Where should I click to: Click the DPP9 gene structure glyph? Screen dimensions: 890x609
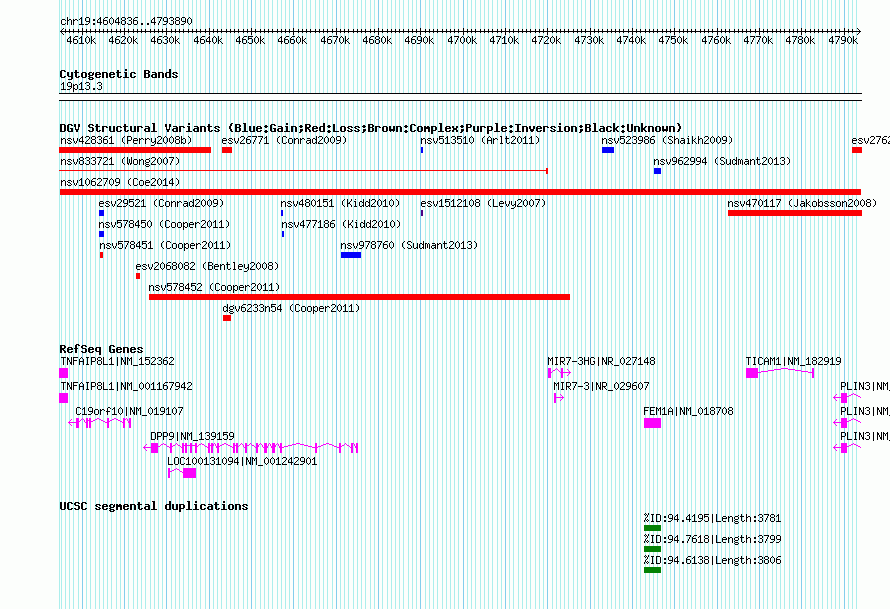point(250,448)
